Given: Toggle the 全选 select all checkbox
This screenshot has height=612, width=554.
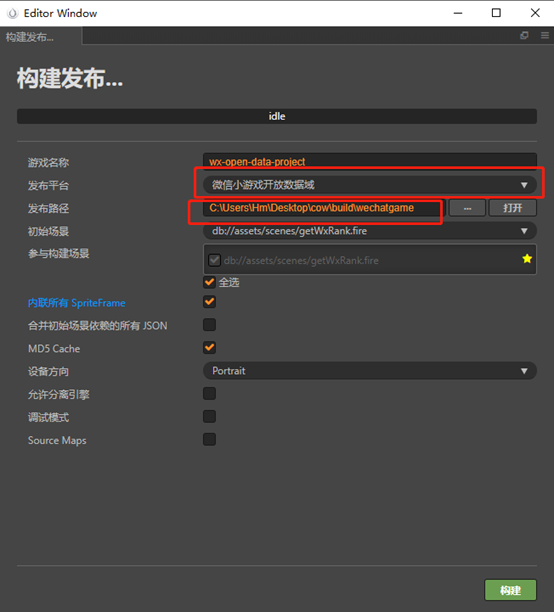Looking at the screenshot, I should (x=210, y=282).
